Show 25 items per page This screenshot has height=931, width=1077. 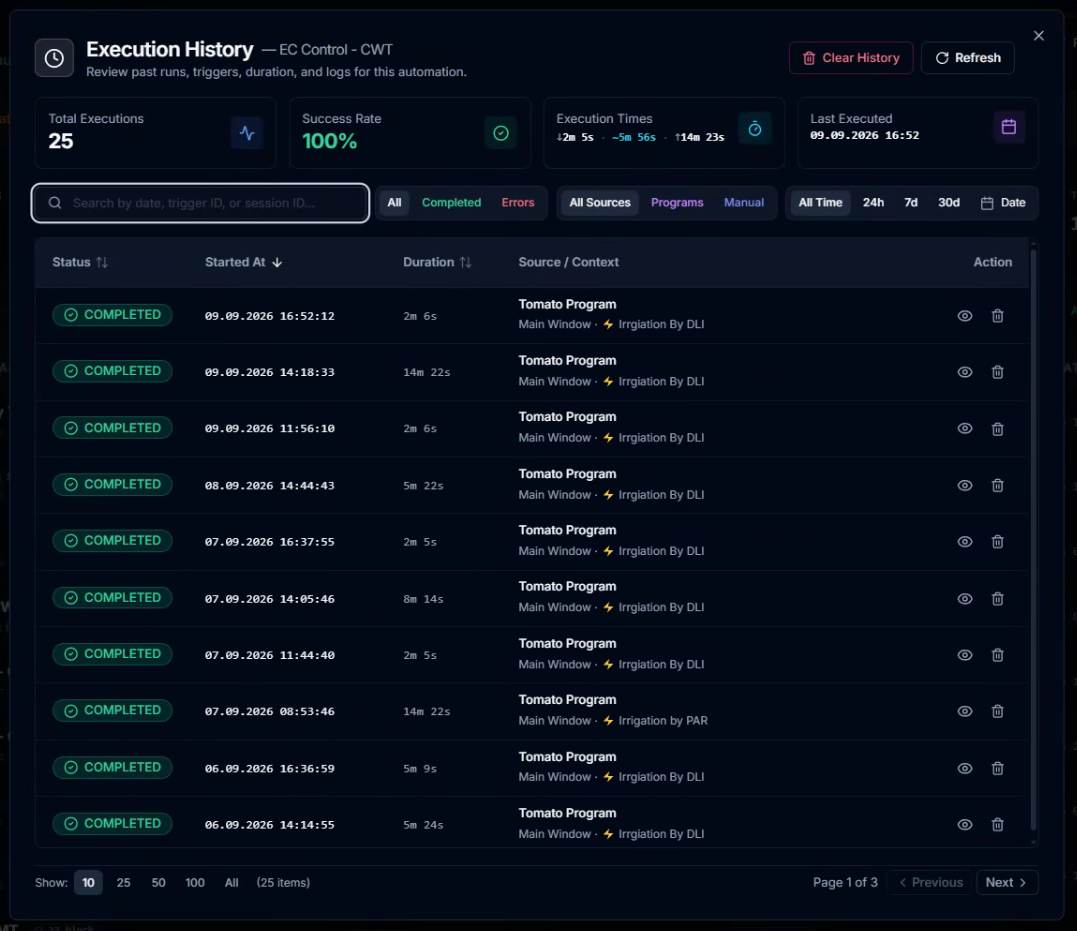pos(124,882)
